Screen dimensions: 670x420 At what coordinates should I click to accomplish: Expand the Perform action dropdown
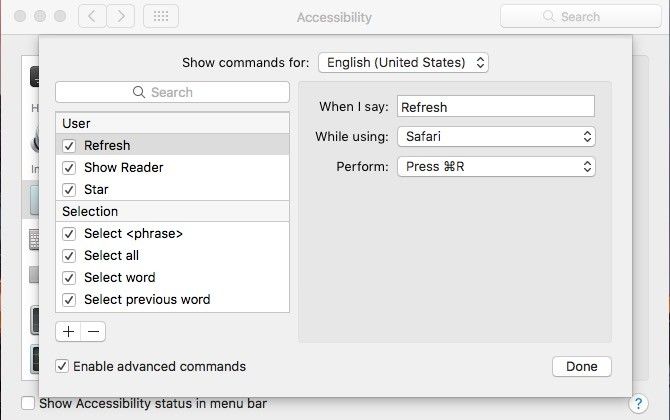click(x=496, y=166)
